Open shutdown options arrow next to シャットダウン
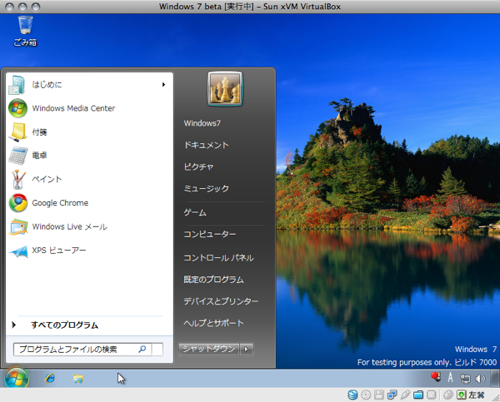This screenshot has height=402, width=500. coord(247,349)
